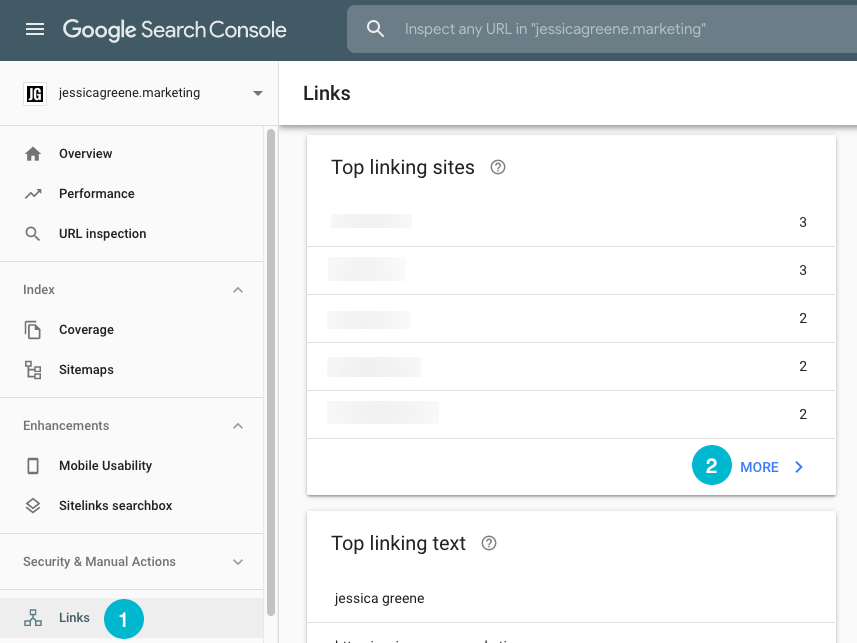The height and width of the screenshot is (643, 857).
Task: Click the 'Security & Manual Actions' label
Action: (x=99, y=562)
